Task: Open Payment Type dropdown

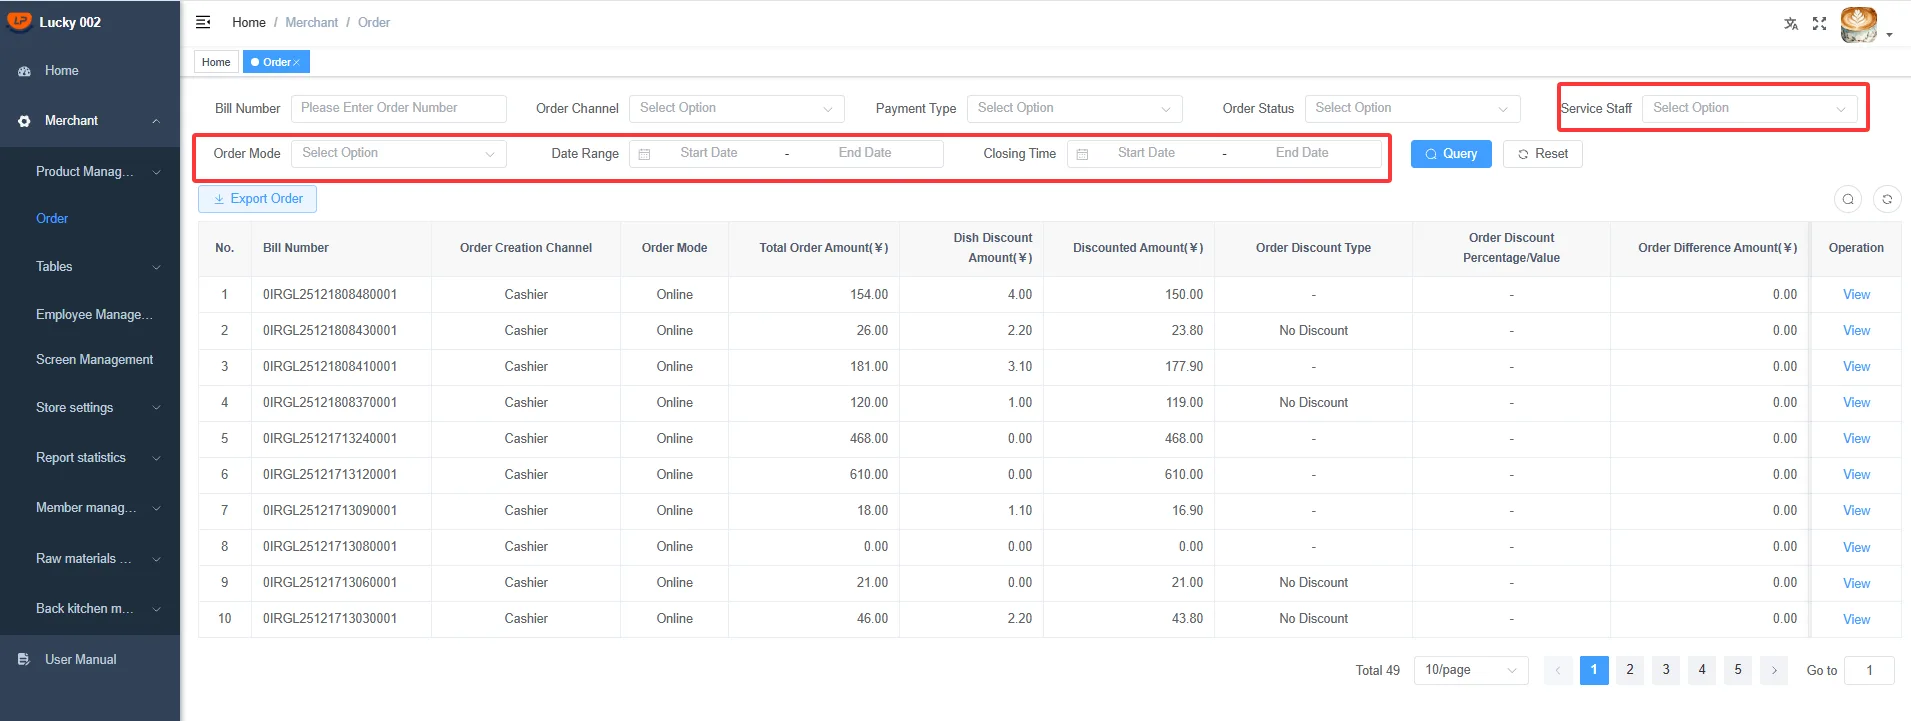Action: (x=1075, y=108)
